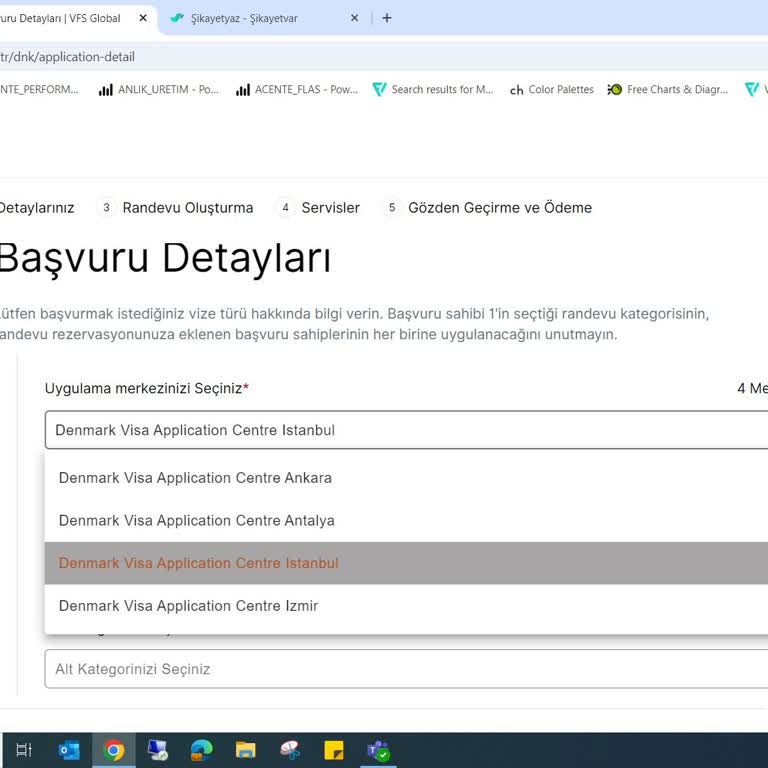Open Free Charts & Diagr... bookmark

tap(668, 90)
